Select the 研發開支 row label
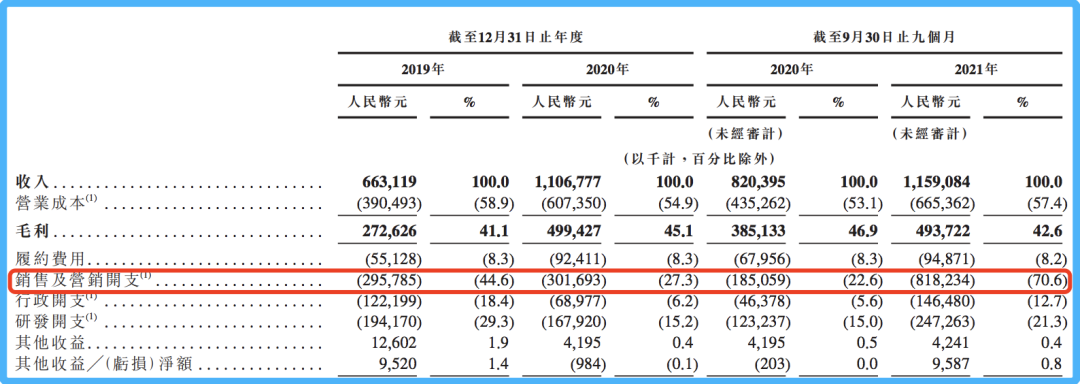 55,320
